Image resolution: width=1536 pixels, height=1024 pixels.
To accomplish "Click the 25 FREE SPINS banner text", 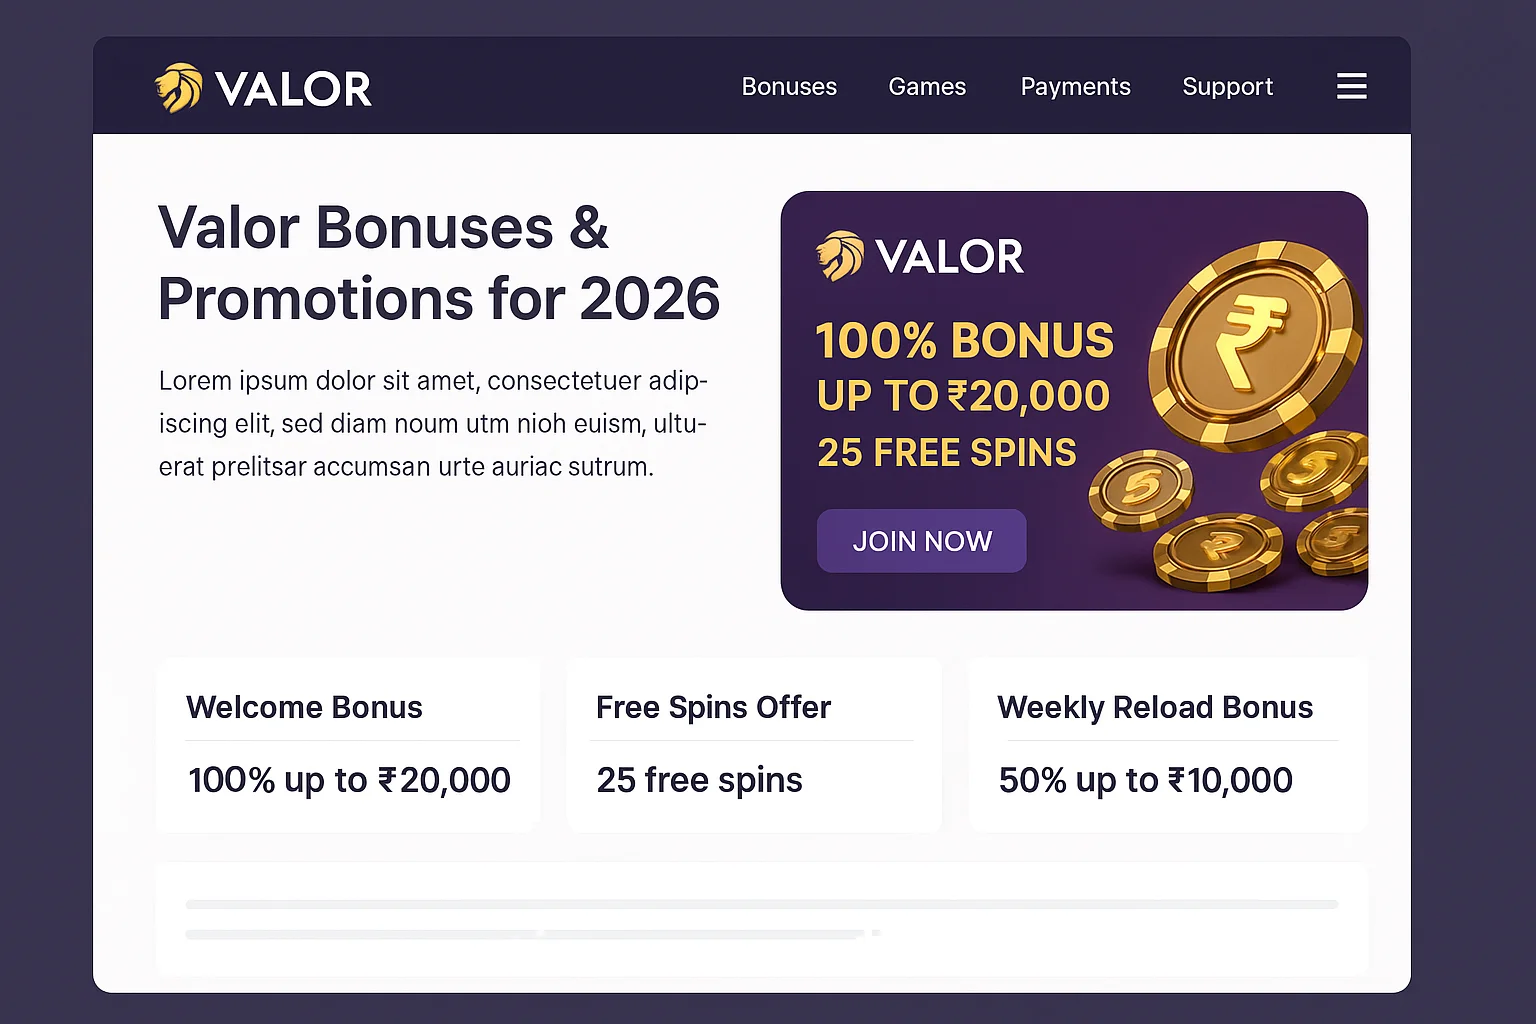I will point(946,453).
